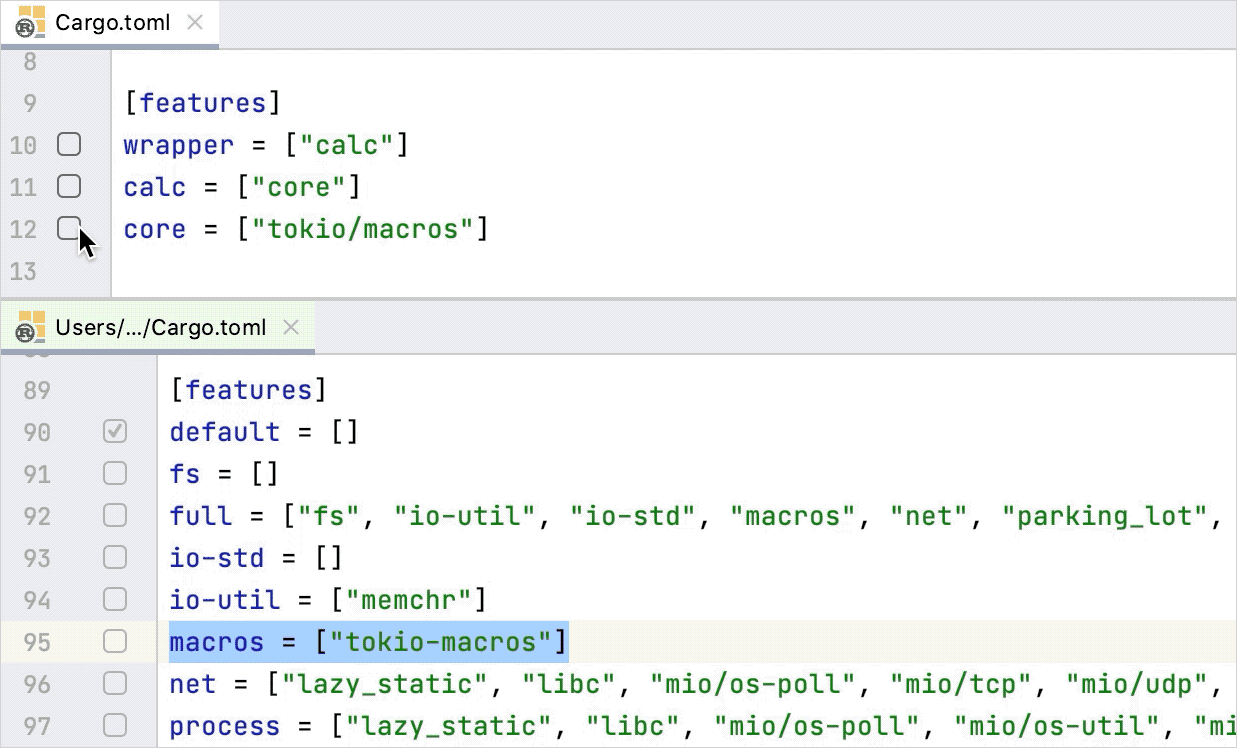This screenshot has height=748, width=1237.
Task: Check the net feature checkbox on line 96
Action: pos(114,684)
